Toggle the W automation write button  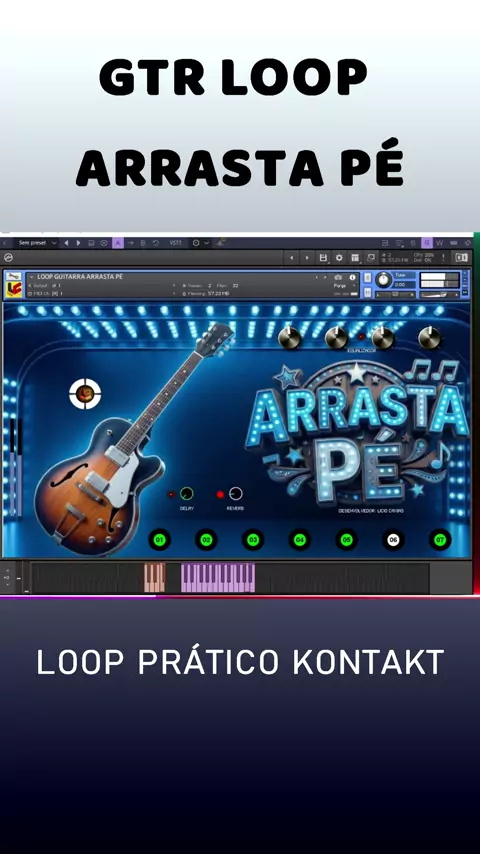click(439, 243)
